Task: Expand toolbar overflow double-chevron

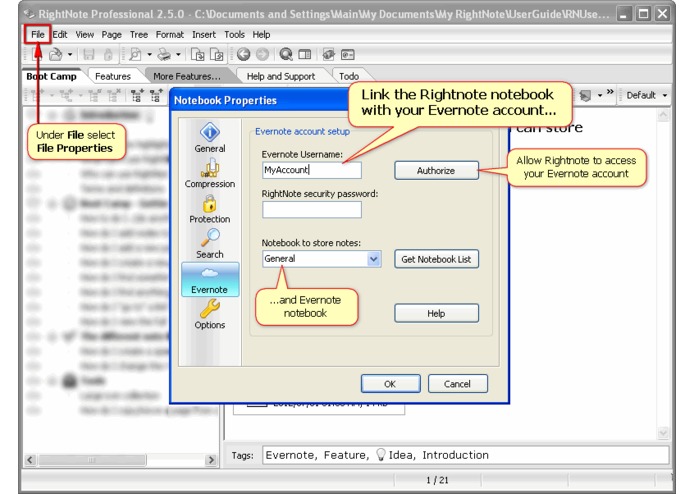Action: click(x=610, y=92)
